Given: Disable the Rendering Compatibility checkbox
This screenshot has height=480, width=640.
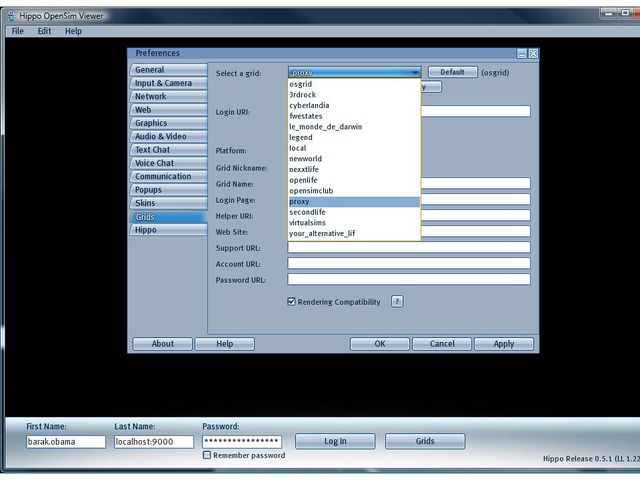Looking at the screenshot, I should 292,301.
